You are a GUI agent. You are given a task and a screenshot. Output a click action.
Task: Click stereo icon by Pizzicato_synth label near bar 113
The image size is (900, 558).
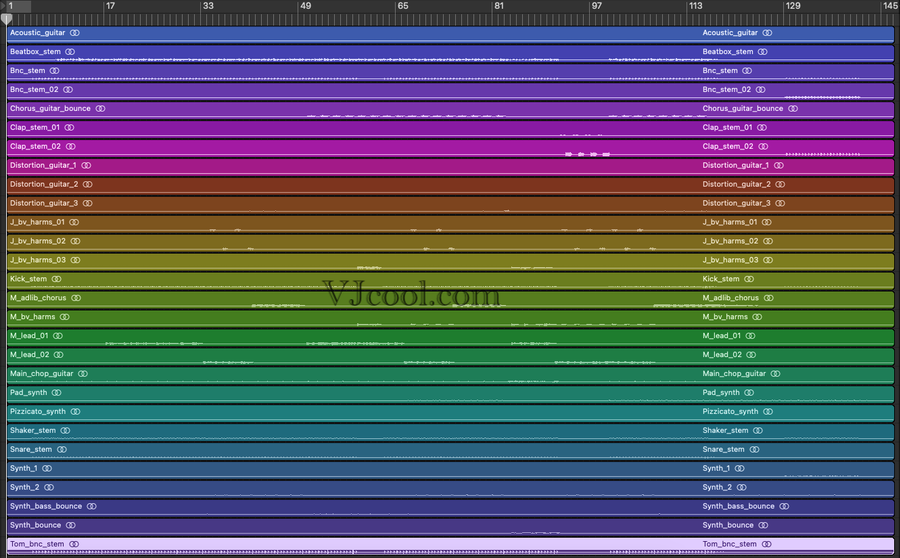[x=768, y=412]
